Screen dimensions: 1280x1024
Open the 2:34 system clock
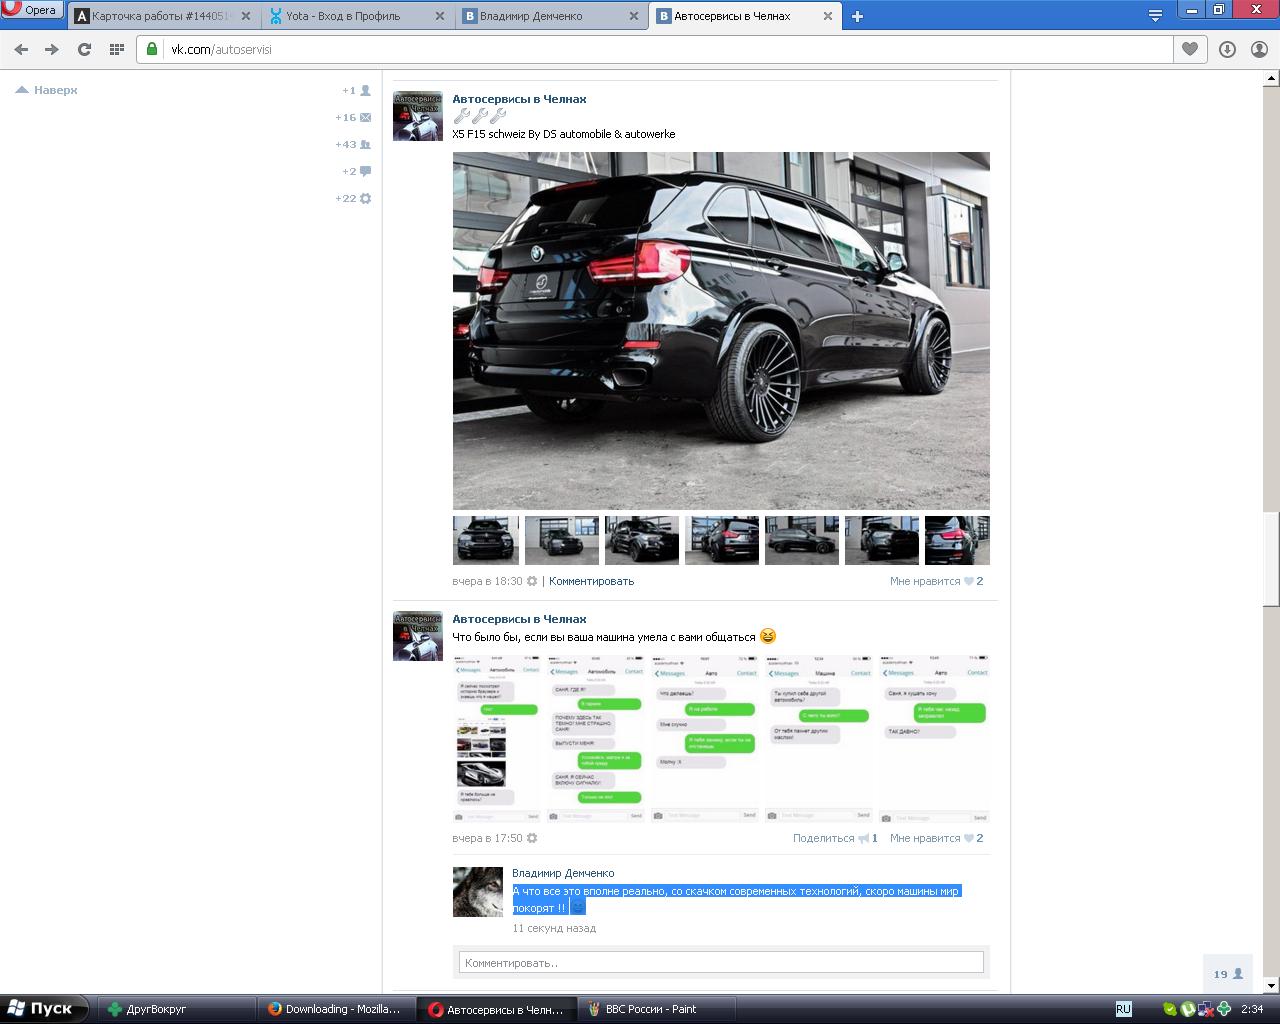pyautogui.click(x=1252, y=1009)
